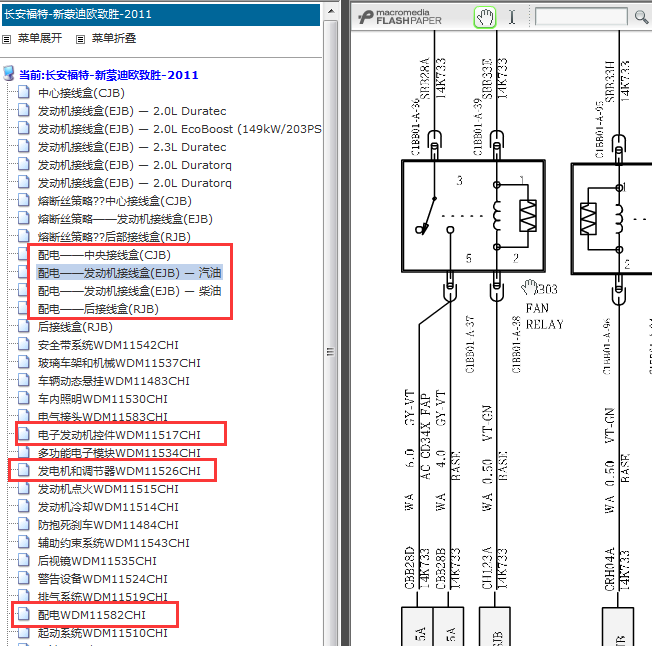This screenshot has height=646, width=652.
Task: Click page icon beside 警告设备WDM11524CHI
Action: coord(24,578)
